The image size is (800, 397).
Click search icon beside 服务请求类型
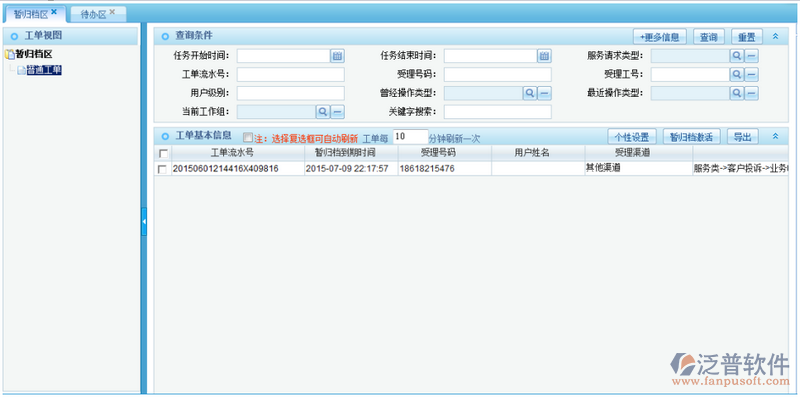(737, 56)
